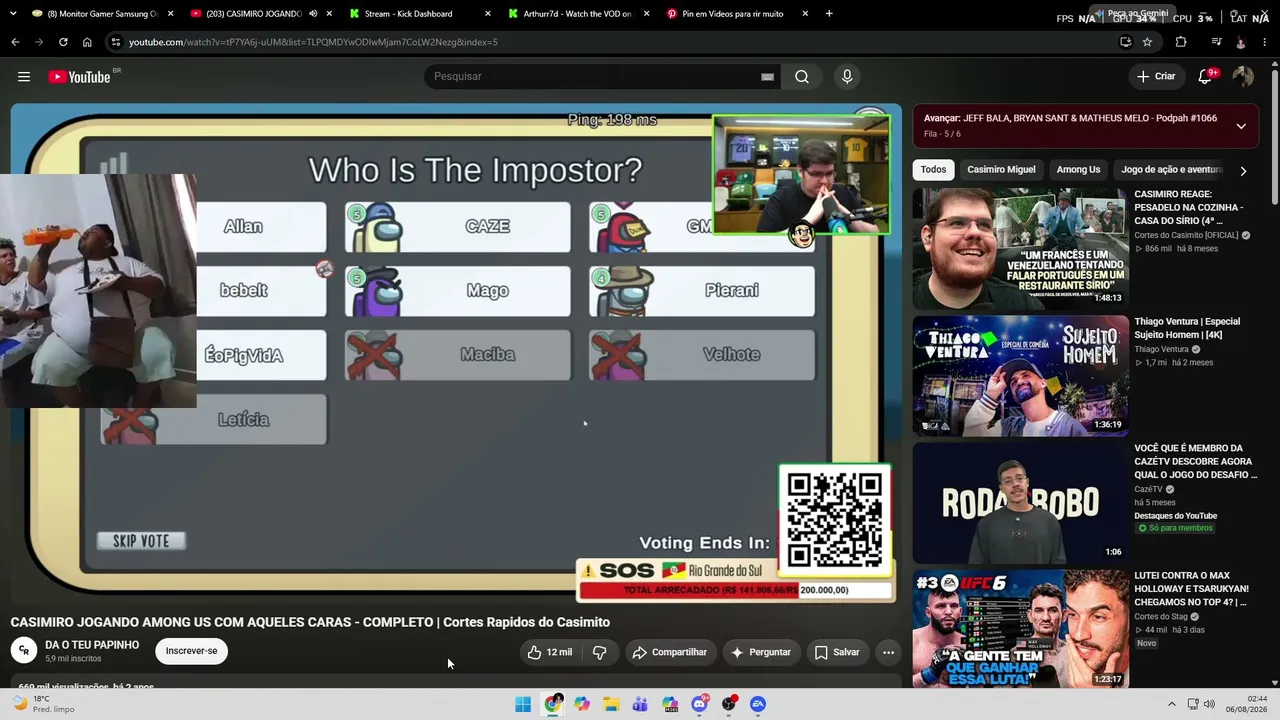Bookmark this page with the star
This screenshot has width=1280, height=720.
pos(1147,42)
